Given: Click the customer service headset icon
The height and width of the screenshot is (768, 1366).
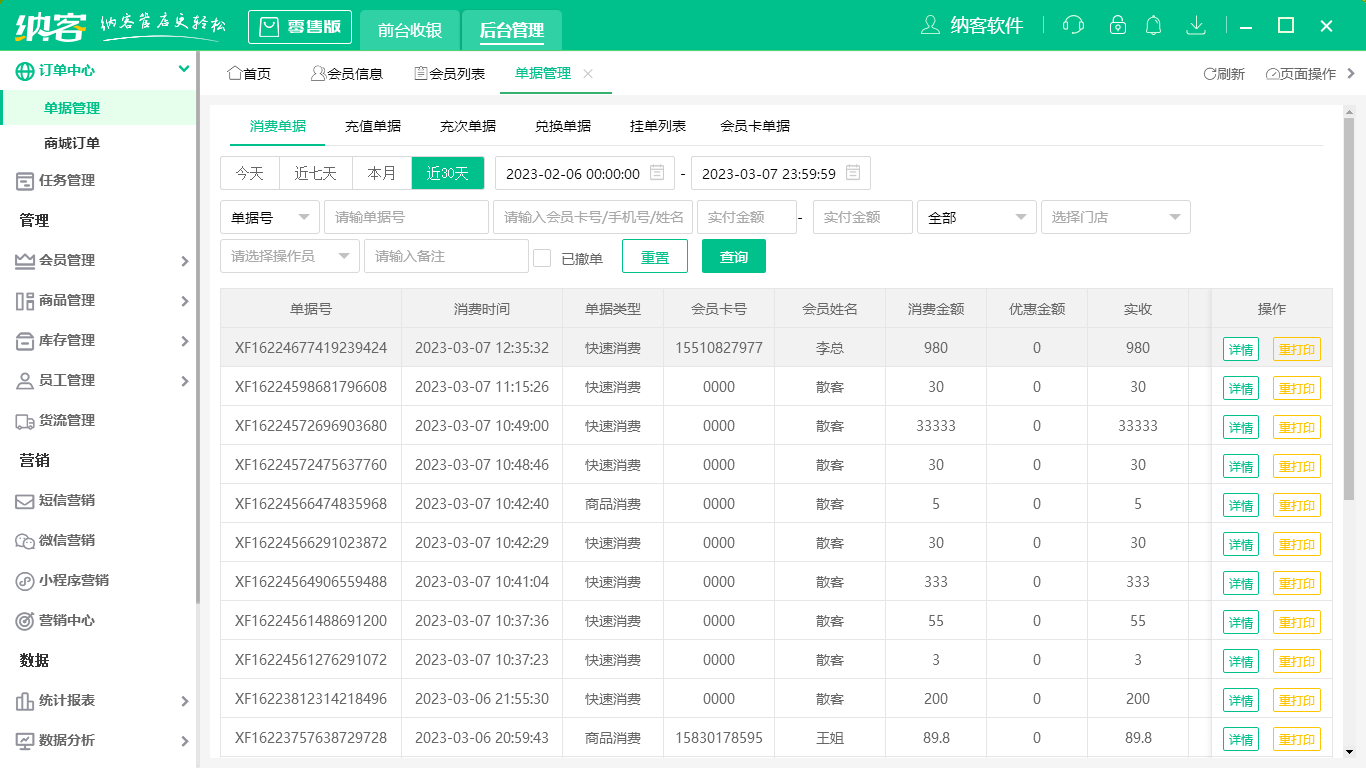Looking at the screenshot, I should 1073,25.
